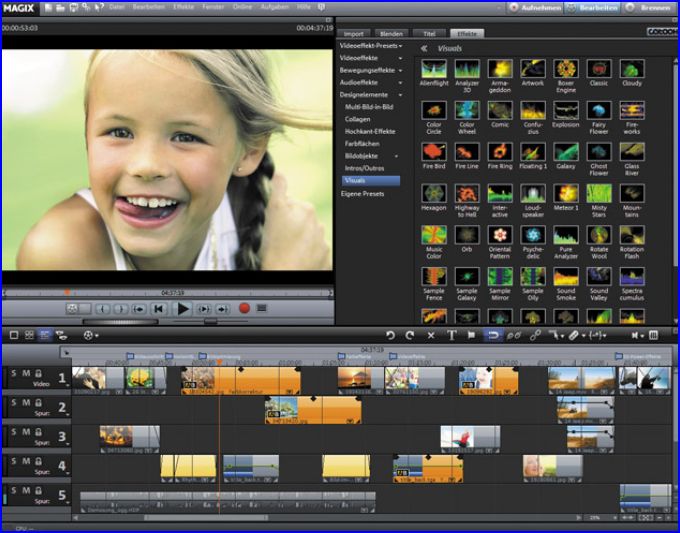The width and height of the screenshot is (680, 533).
Task: Switch to the Import tab
Action: point(356,34)
